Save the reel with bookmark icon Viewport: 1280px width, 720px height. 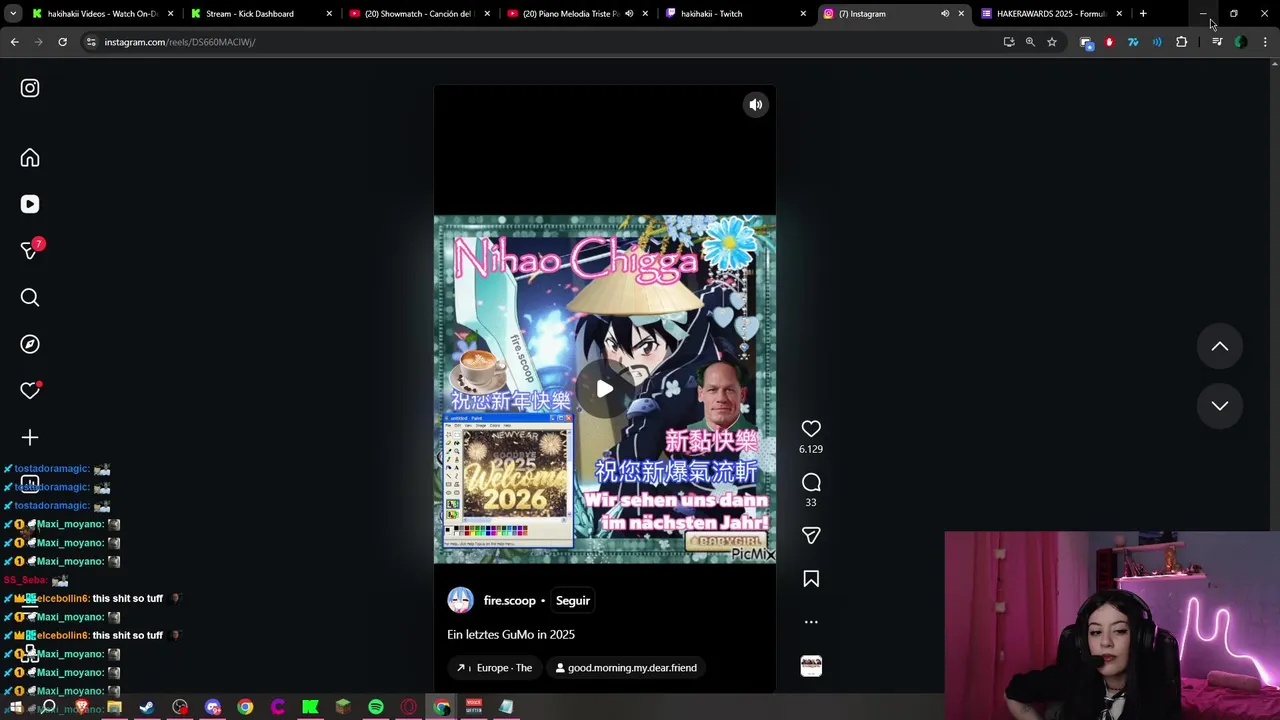coord(811,579)
